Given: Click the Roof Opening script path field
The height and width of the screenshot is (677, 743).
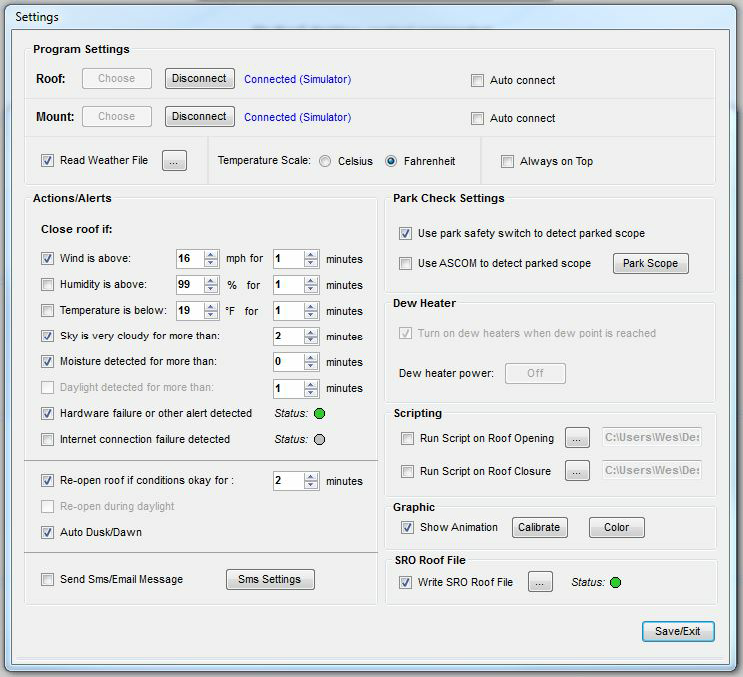Looking at the screenshot, I should (652, 438).
